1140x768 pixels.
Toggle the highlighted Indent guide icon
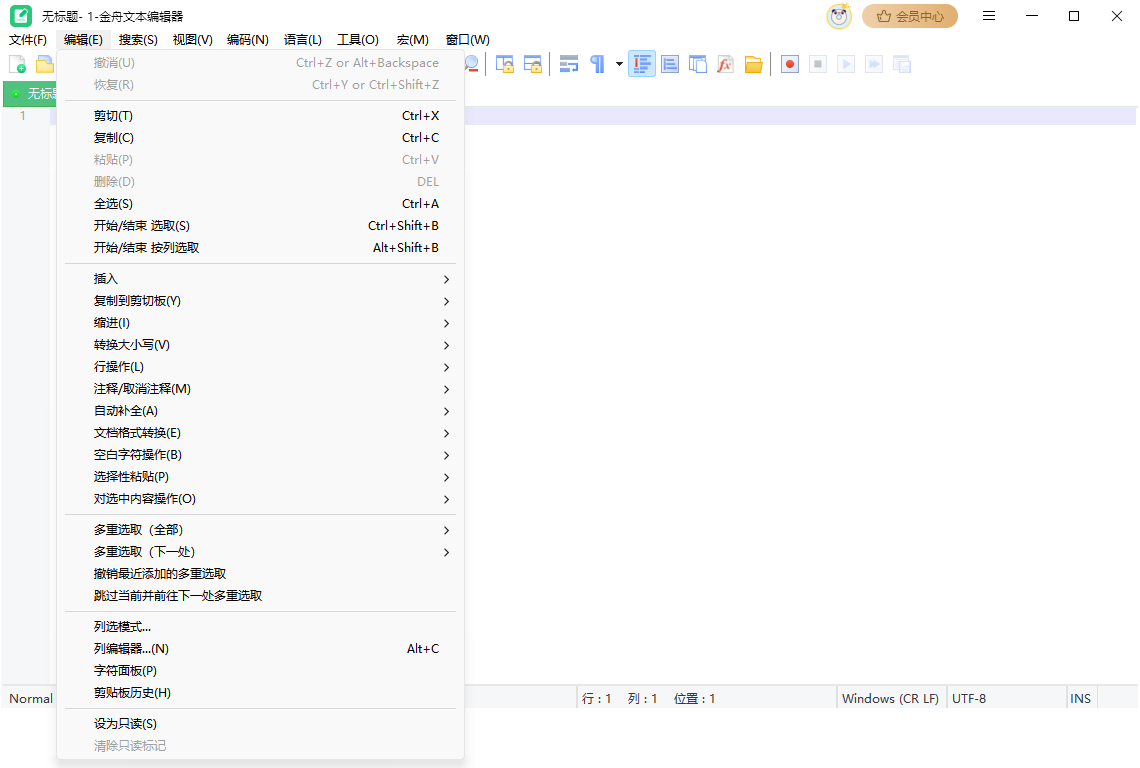point(642,64)
